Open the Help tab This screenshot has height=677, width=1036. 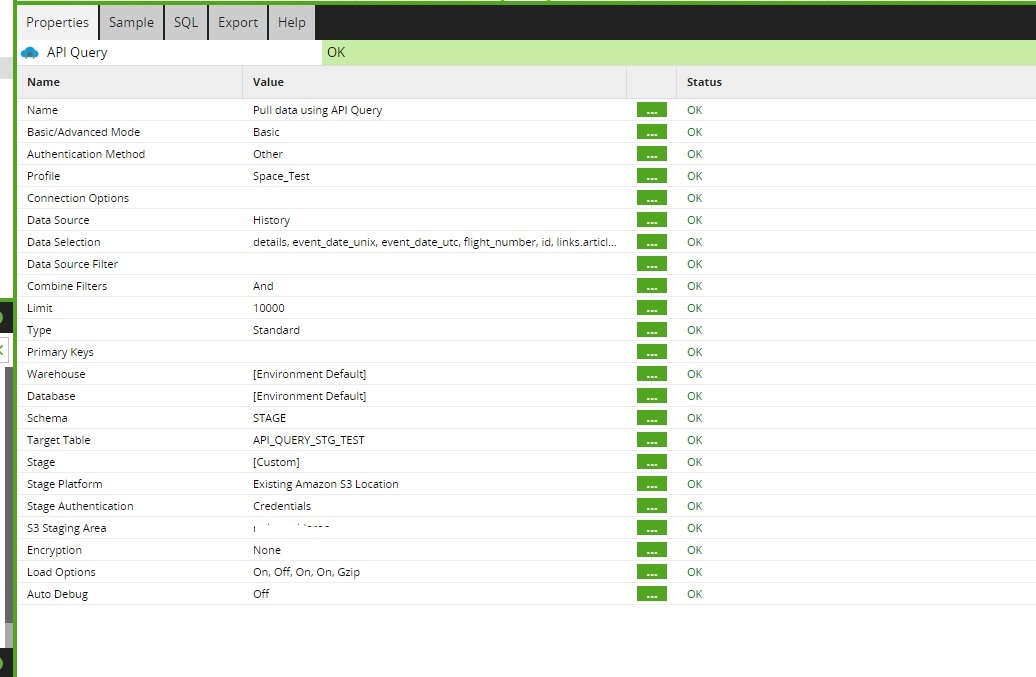[x=291, y=22]
